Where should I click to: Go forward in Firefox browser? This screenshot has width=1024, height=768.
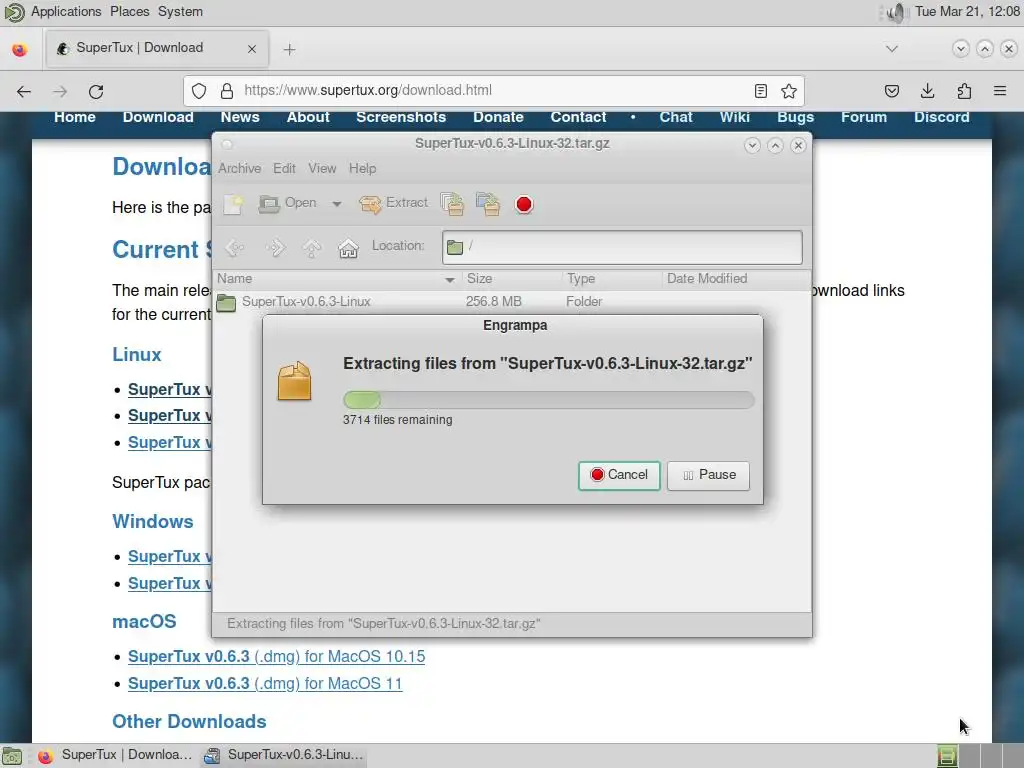click(x=60, y=91)
